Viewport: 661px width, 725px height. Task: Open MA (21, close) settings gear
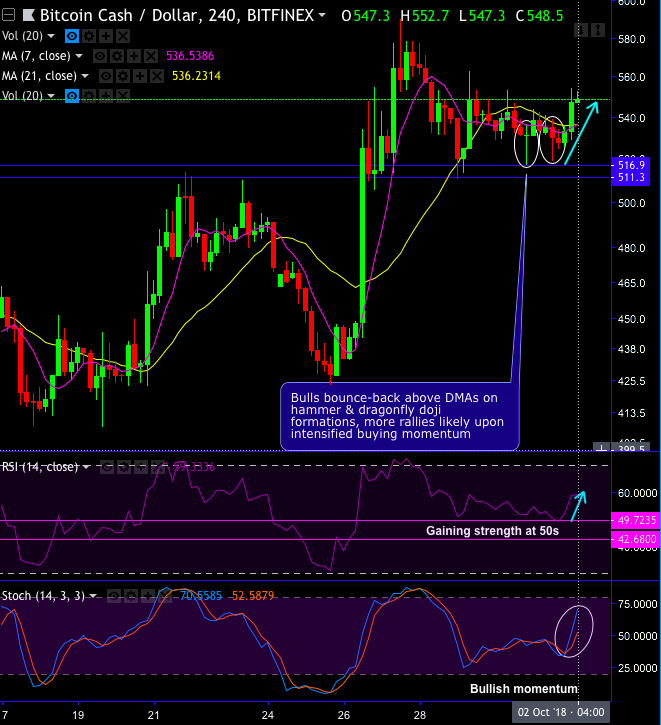coord(123,76)
